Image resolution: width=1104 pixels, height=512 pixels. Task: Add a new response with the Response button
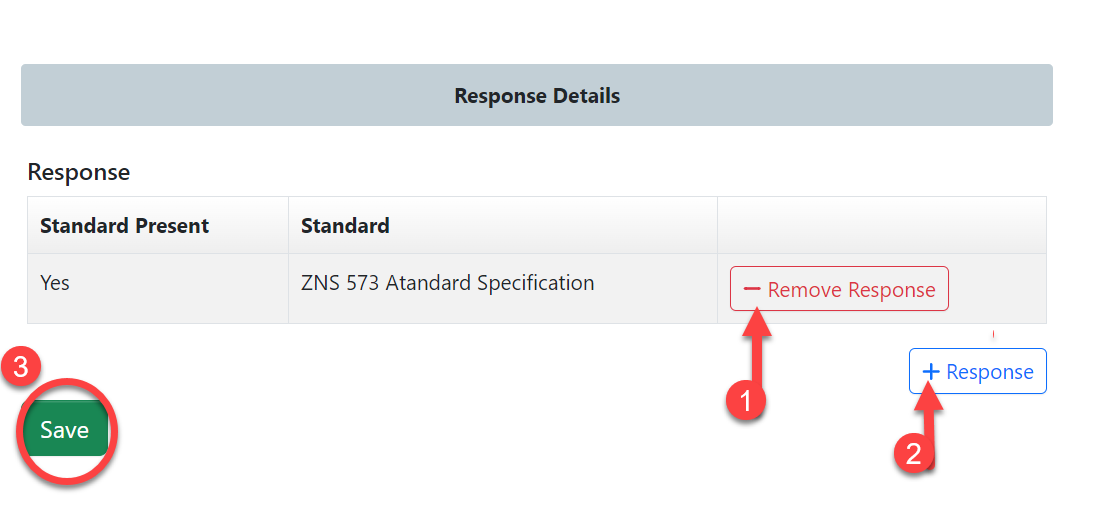977,372
